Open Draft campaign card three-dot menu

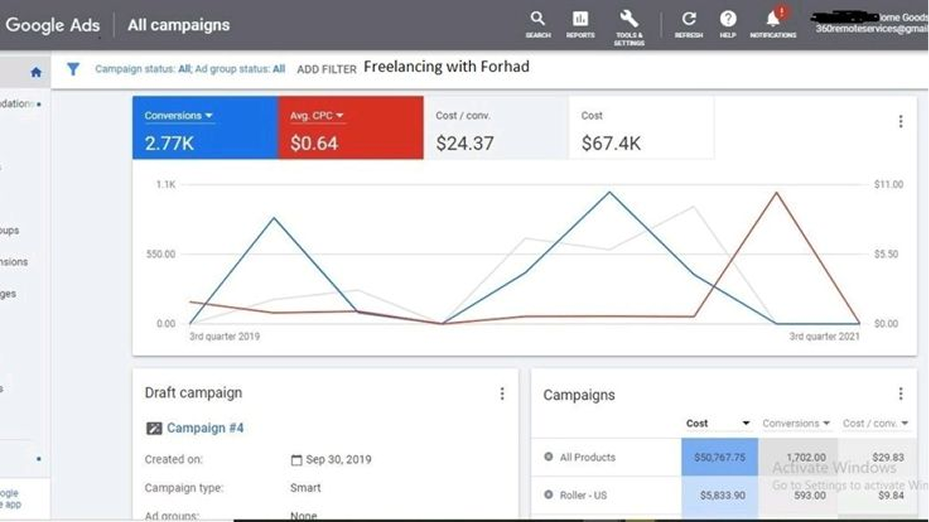coord(502,394)
